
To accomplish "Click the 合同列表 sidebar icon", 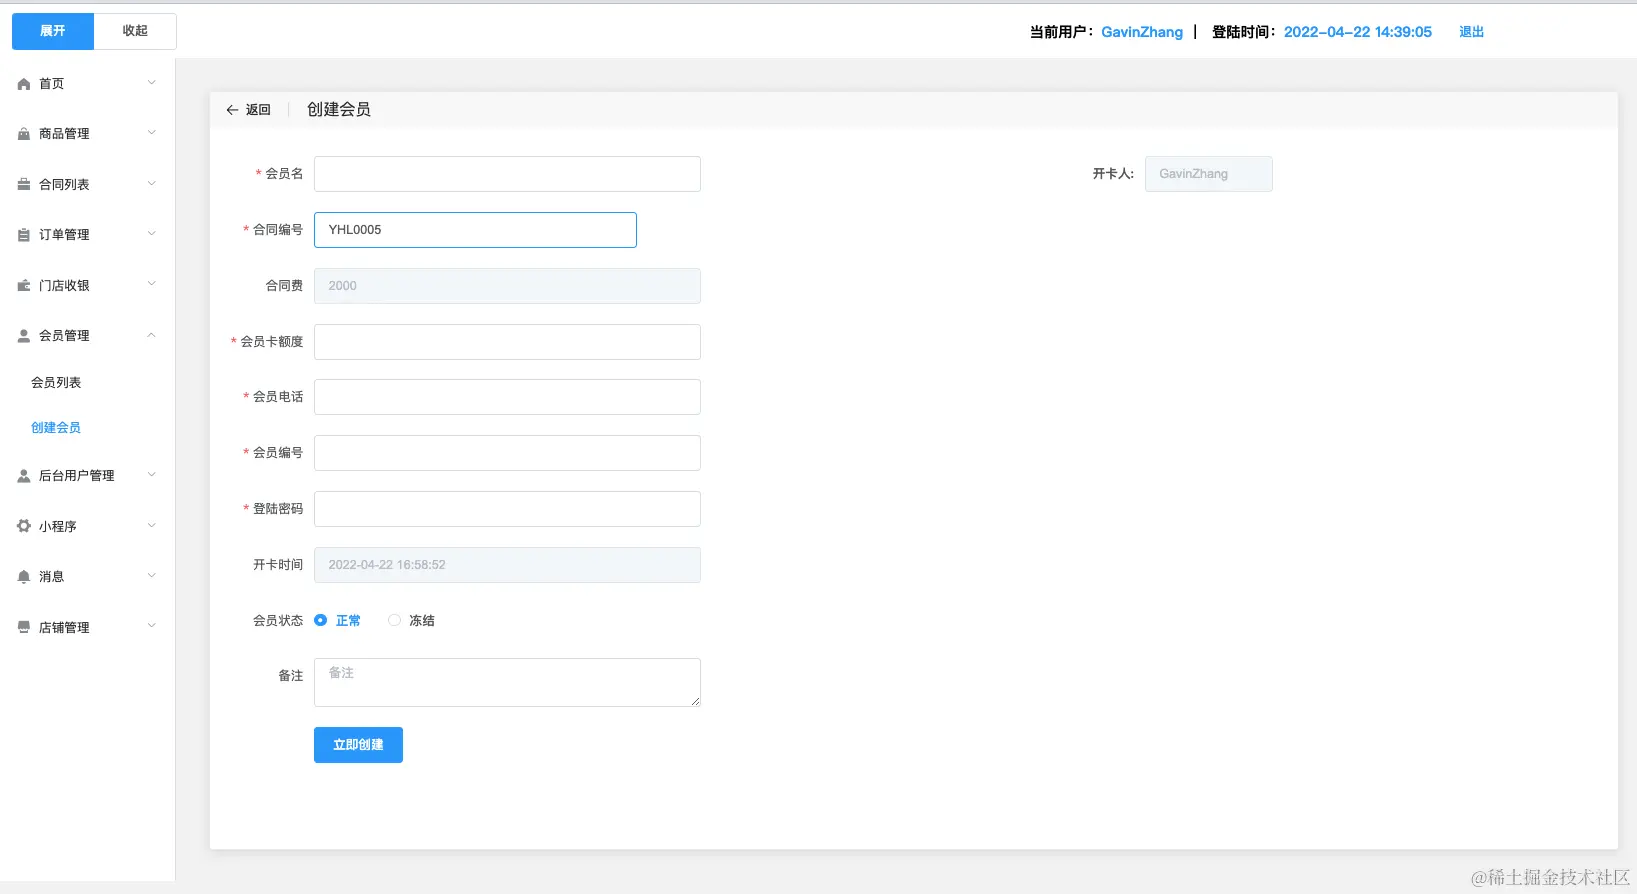I will coord(24,184).
